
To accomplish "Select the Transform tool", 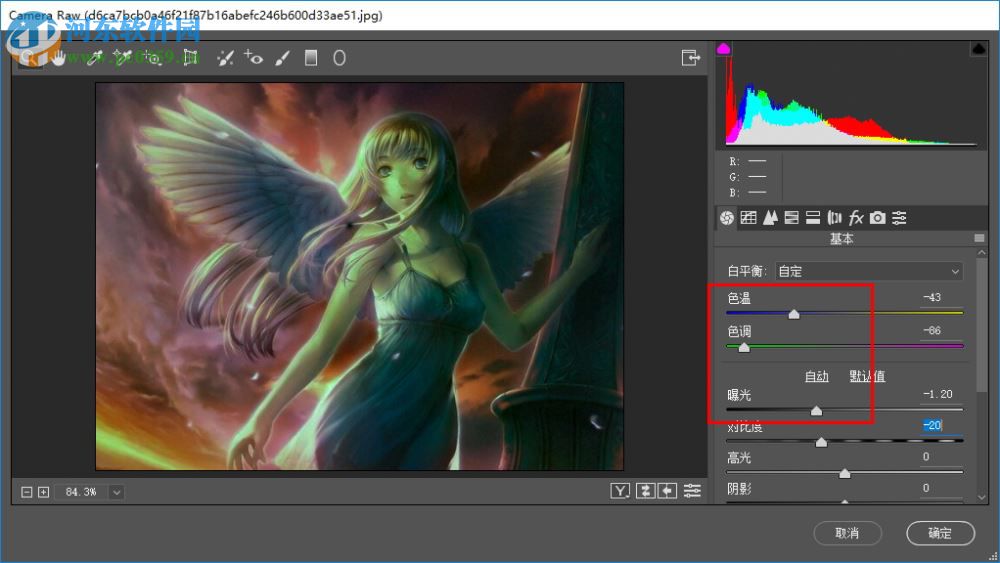I will coord(190,58).
